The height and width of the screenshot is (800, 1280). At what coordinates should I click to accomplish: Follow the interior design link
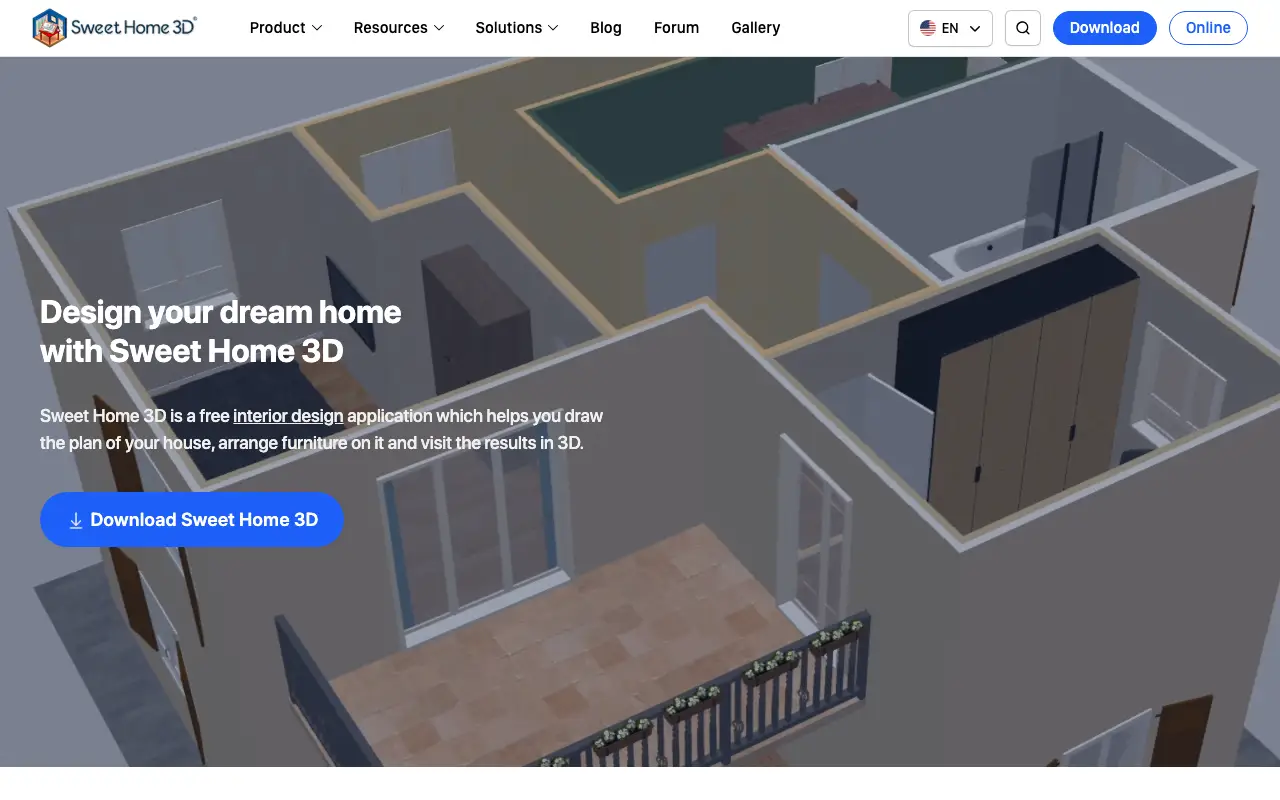pyautogui.click(x=288, y=416)
